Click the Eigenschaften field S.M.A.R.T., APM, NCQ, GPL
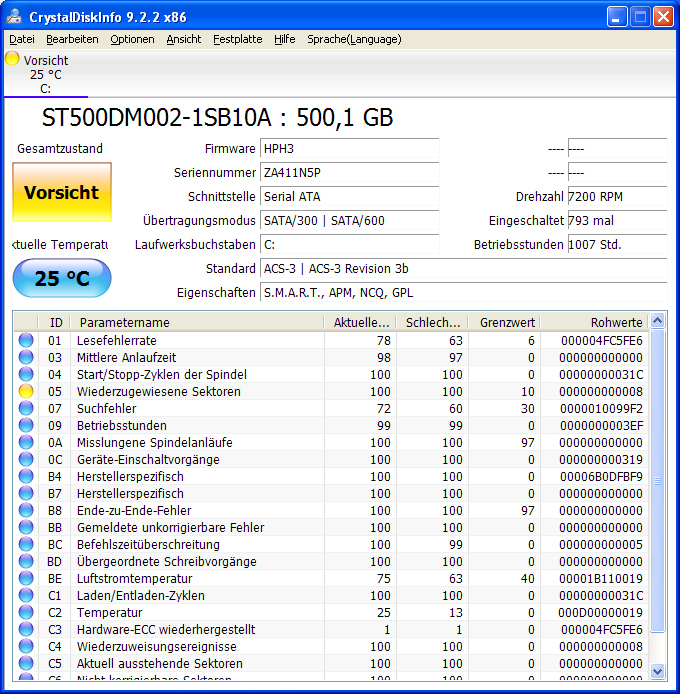 [463, 293]
